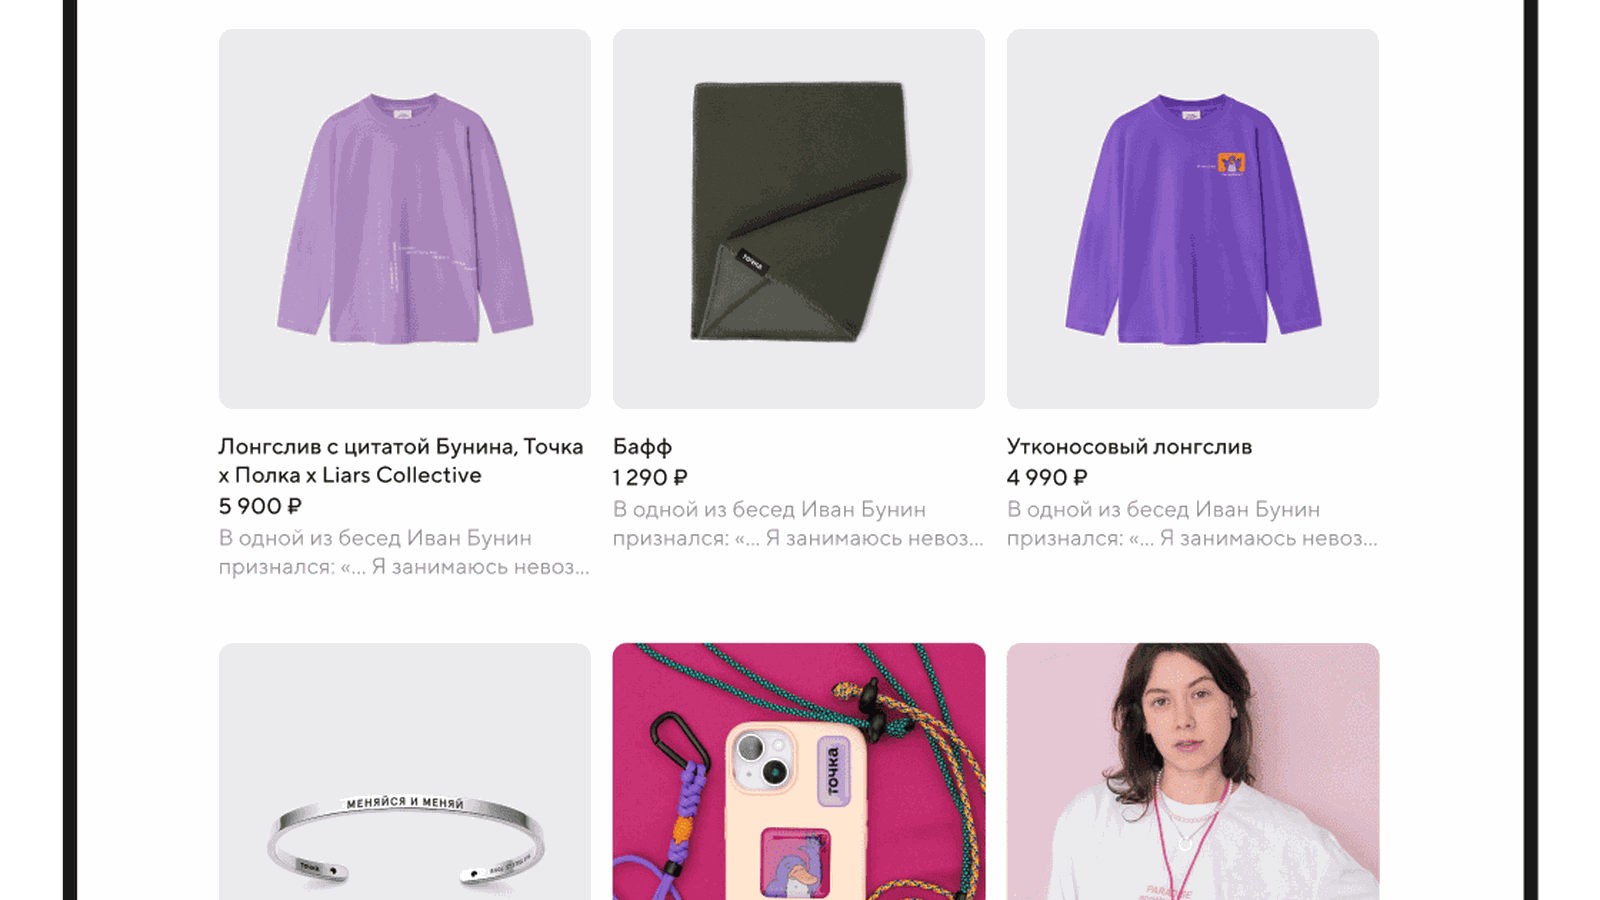
Task: Click description under Утконосовый лонгслив price
Action: coord(1192,524)
